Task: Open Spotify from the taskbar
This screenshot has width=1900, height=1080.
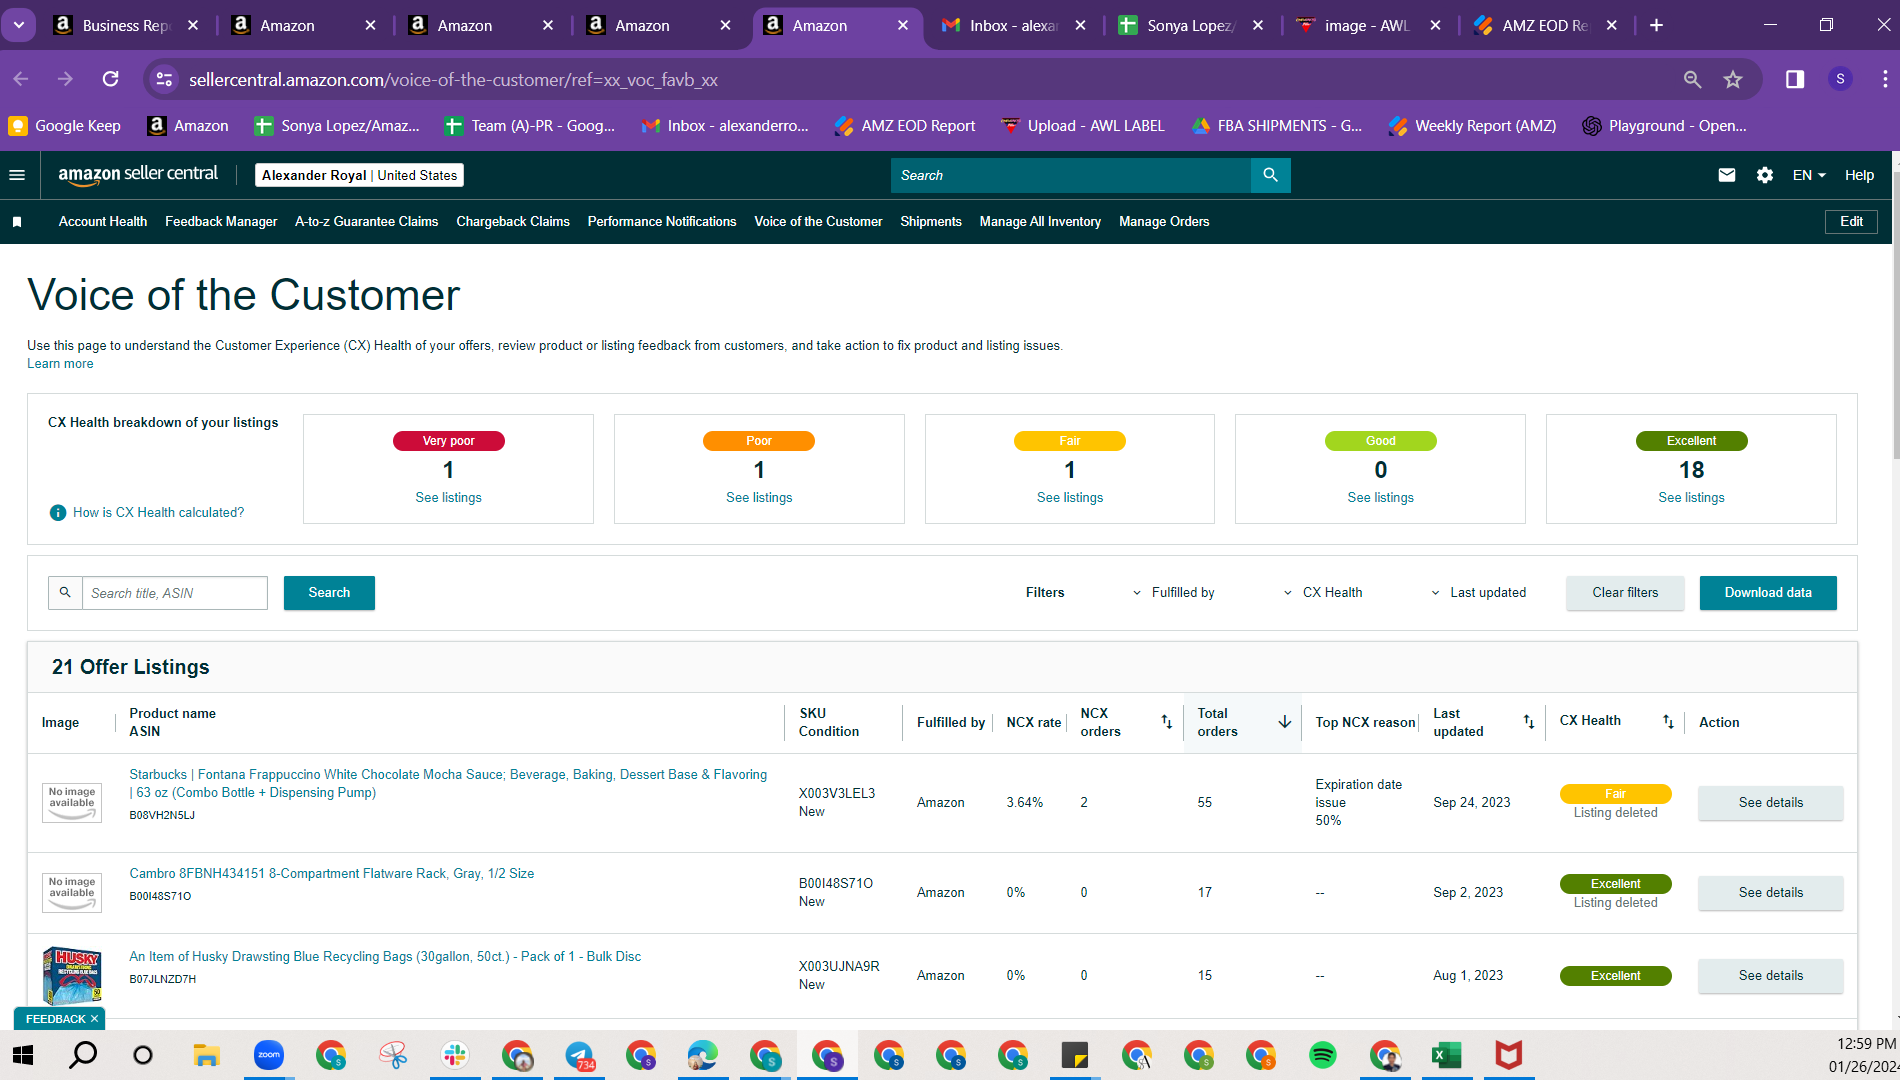Action: pos(1322,1055)
